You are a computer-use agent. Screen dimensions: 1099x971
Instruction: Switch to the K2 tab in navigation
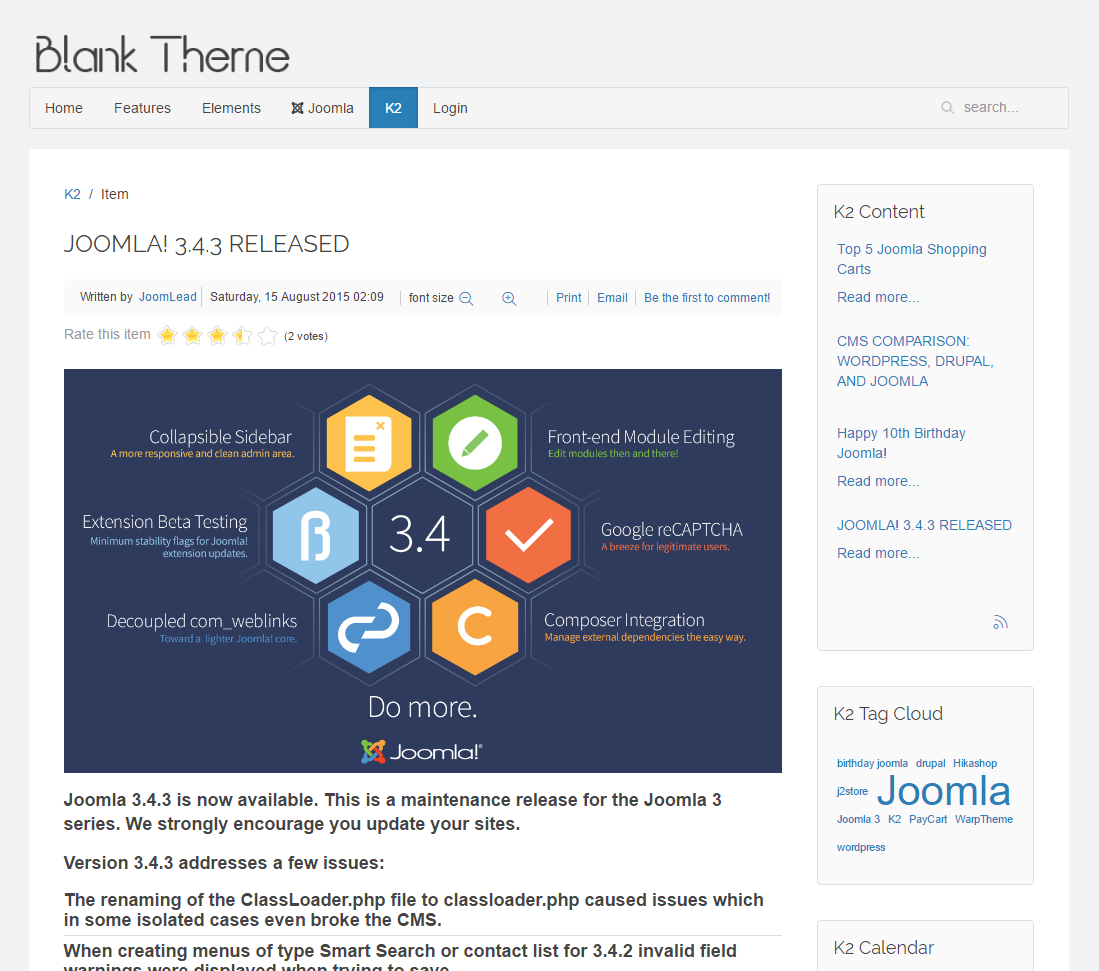[x=392, y=107]
